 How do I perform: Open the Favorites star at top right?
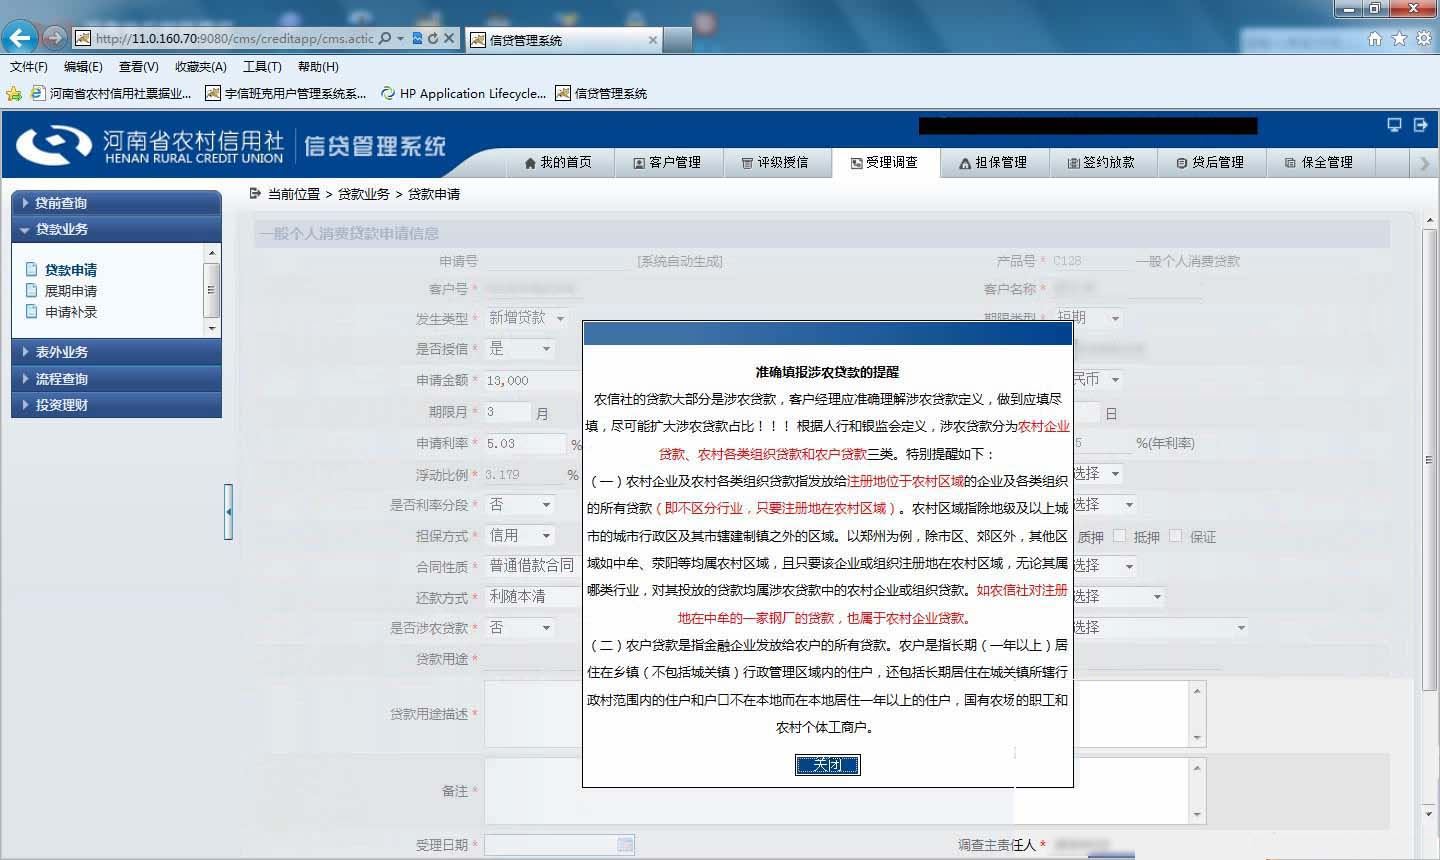coord(1399,38)
